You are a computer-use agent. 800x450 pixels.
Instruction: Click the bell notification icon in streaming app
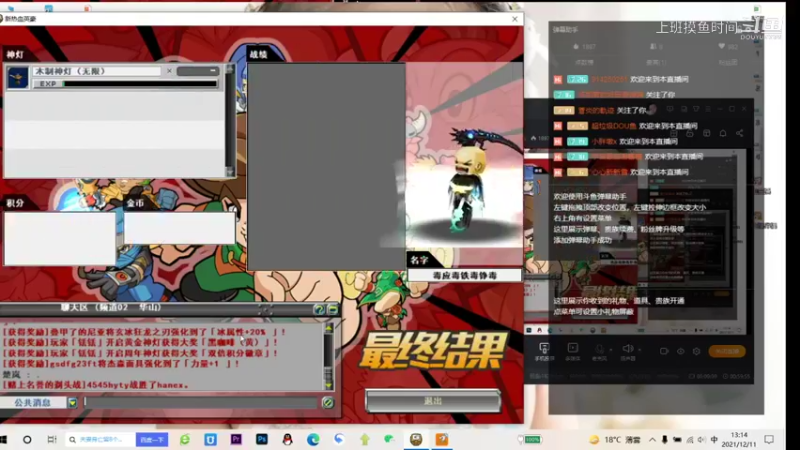[723, 134]
